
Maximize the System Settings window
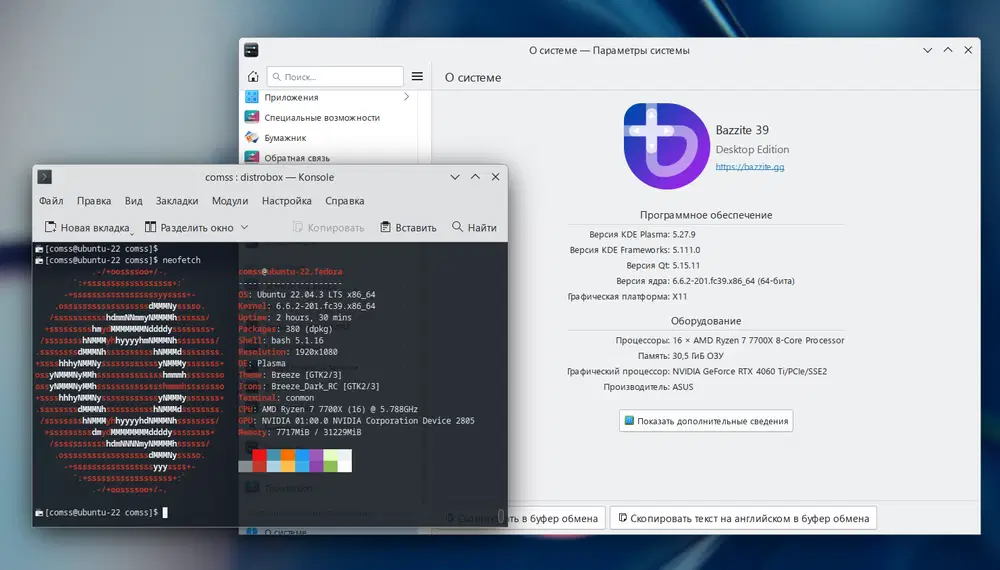[948, 50]
